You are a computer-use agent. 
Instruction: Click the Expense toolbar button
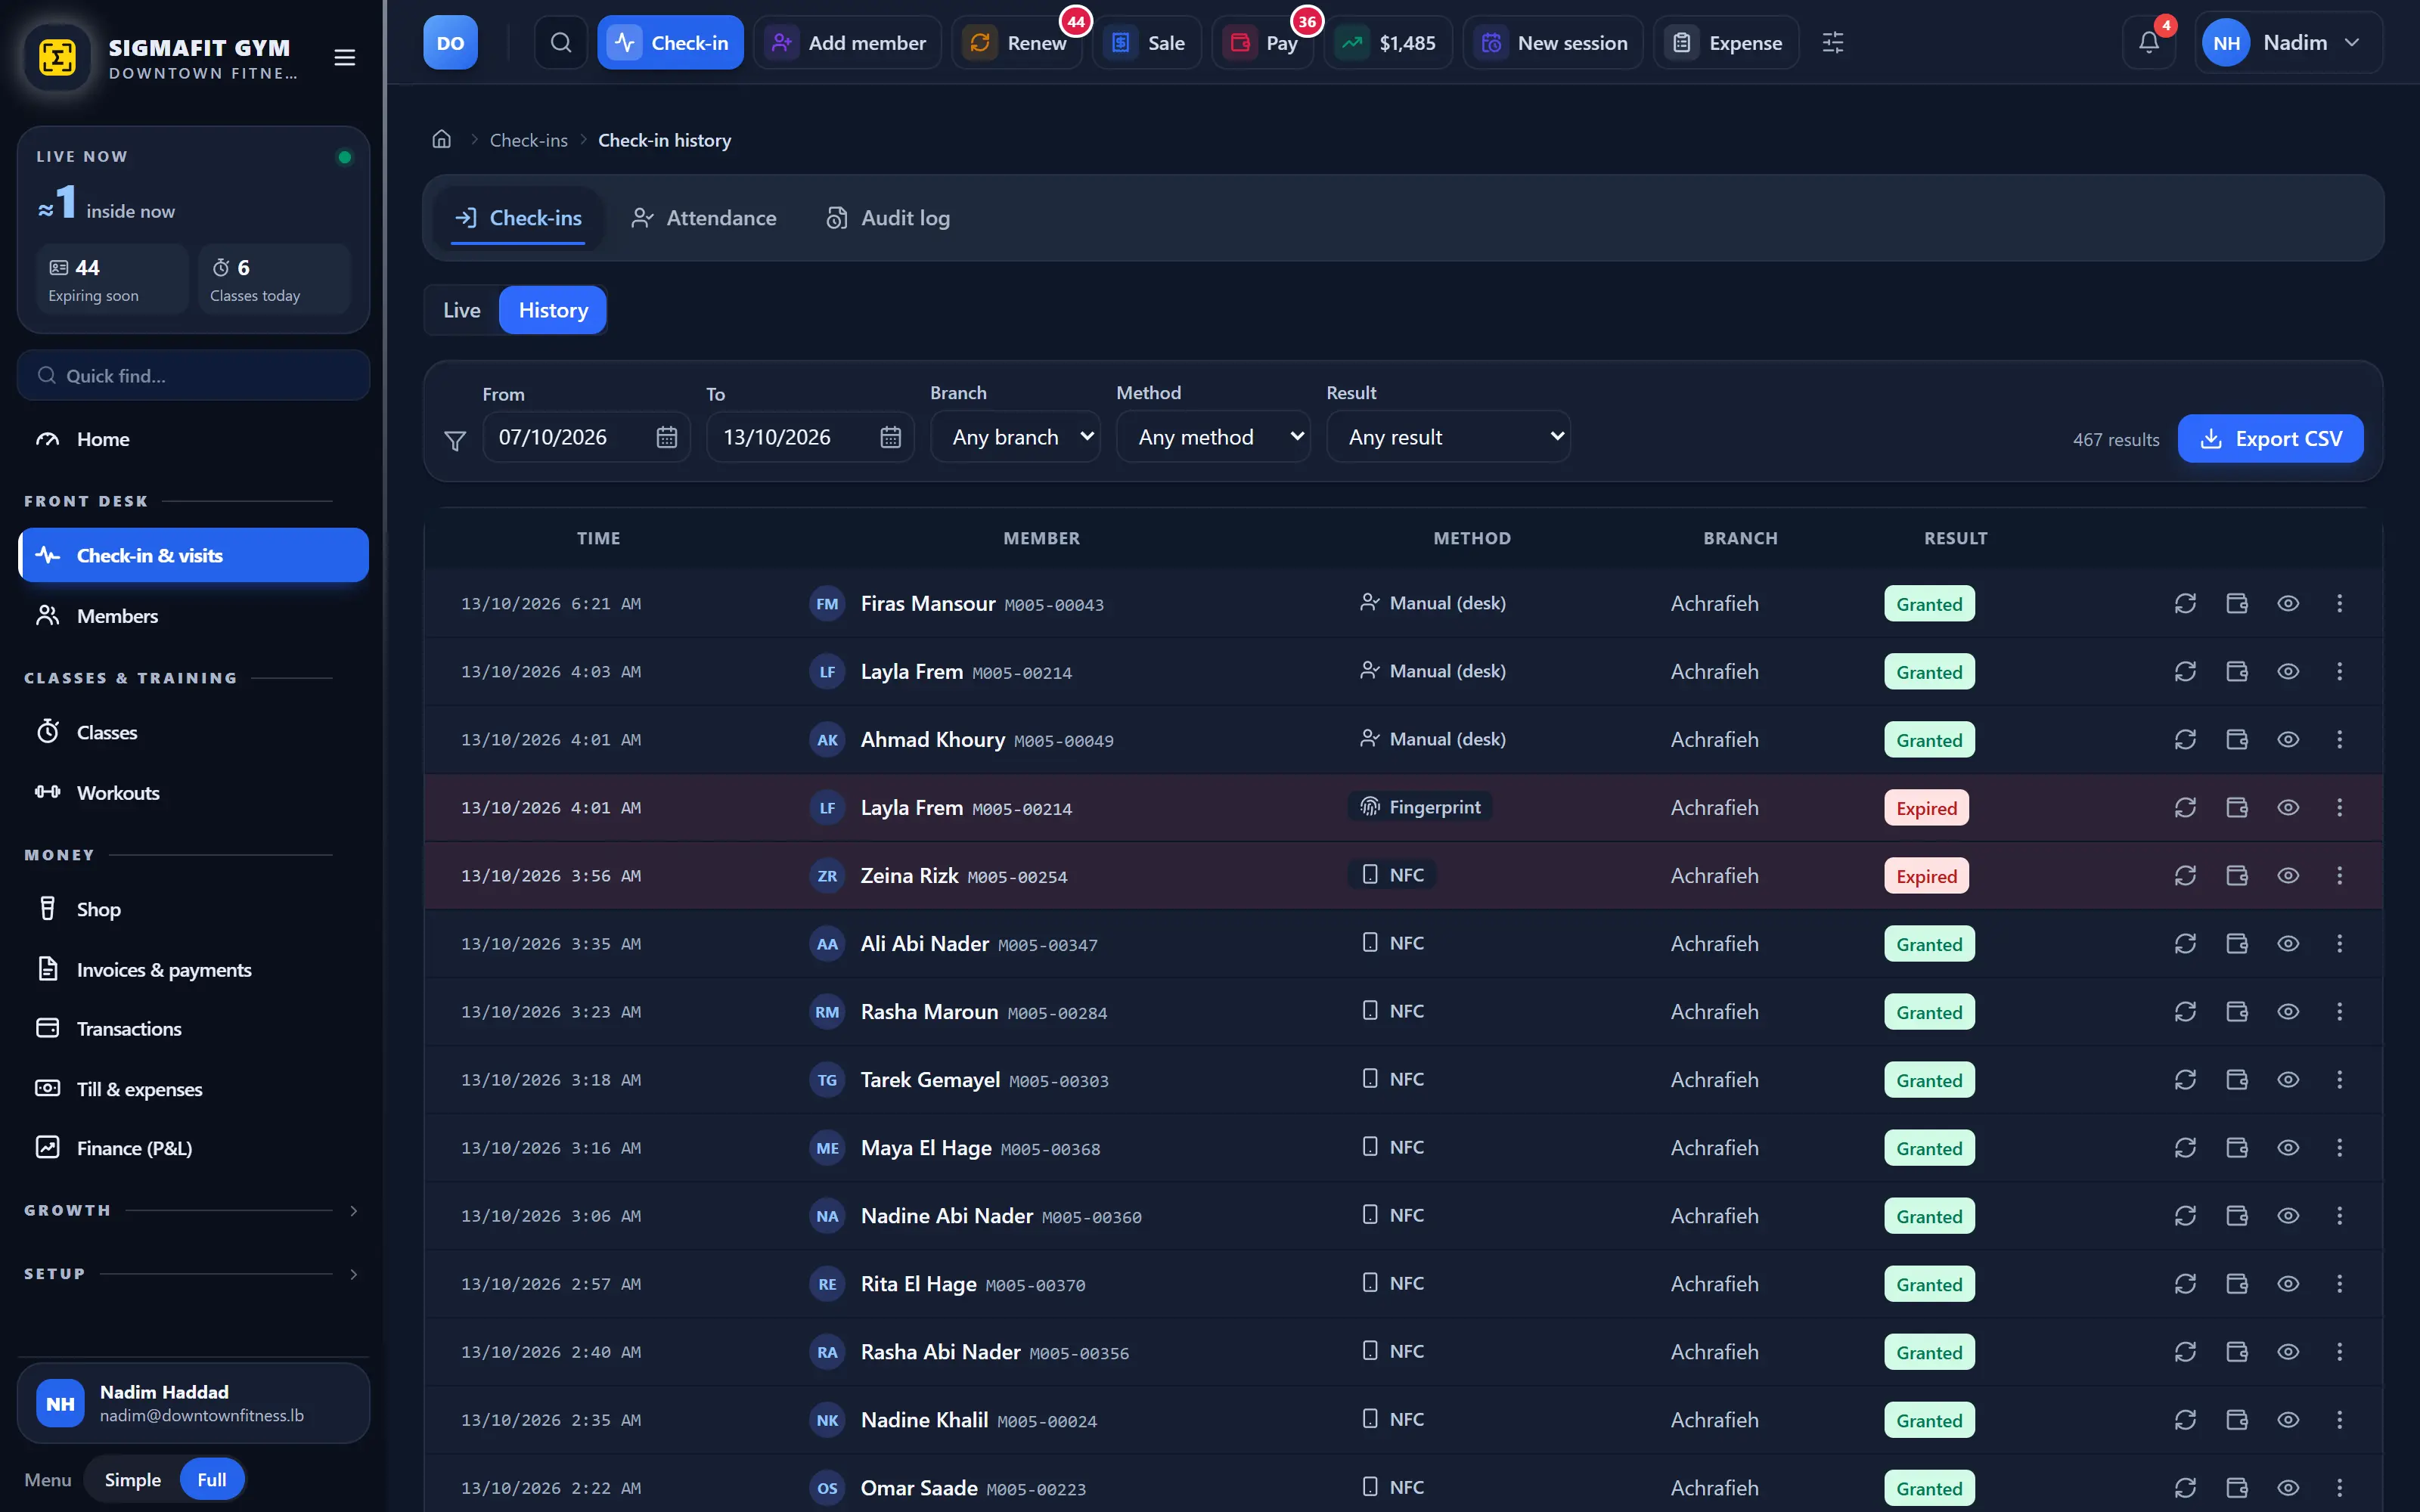pos(1726,42)
